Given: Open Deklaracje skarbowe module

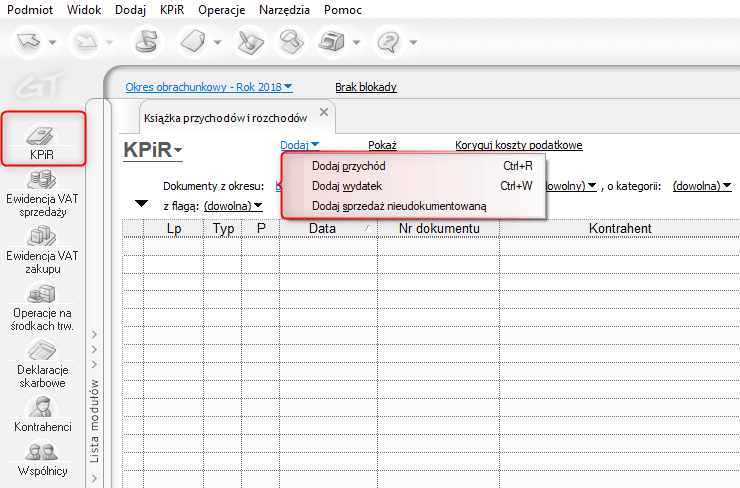Looking at the screenshot, I should [42, 365].
